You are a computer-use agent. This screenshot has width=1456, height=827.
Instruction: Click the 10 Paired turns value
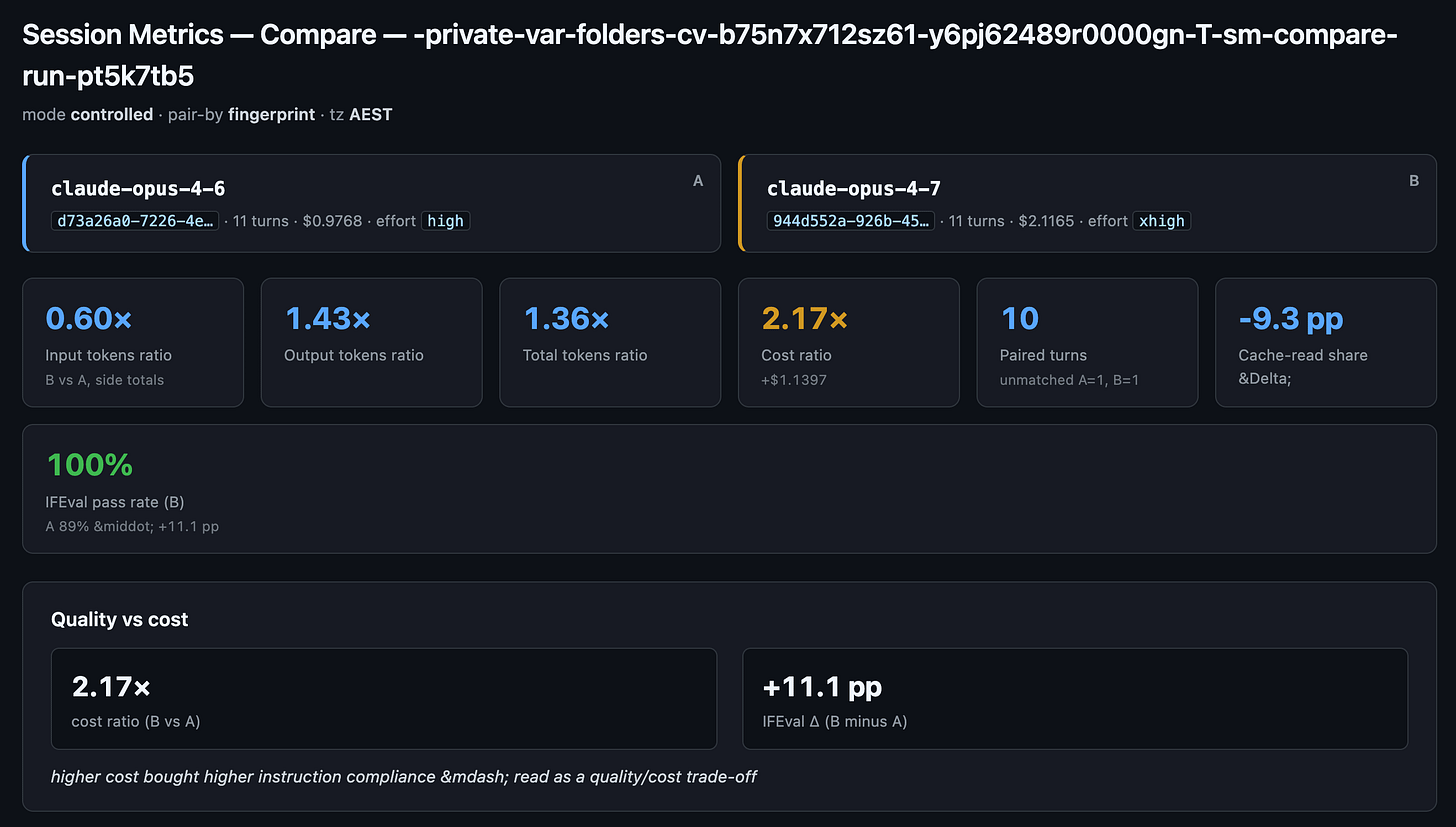click(1020, 319)
